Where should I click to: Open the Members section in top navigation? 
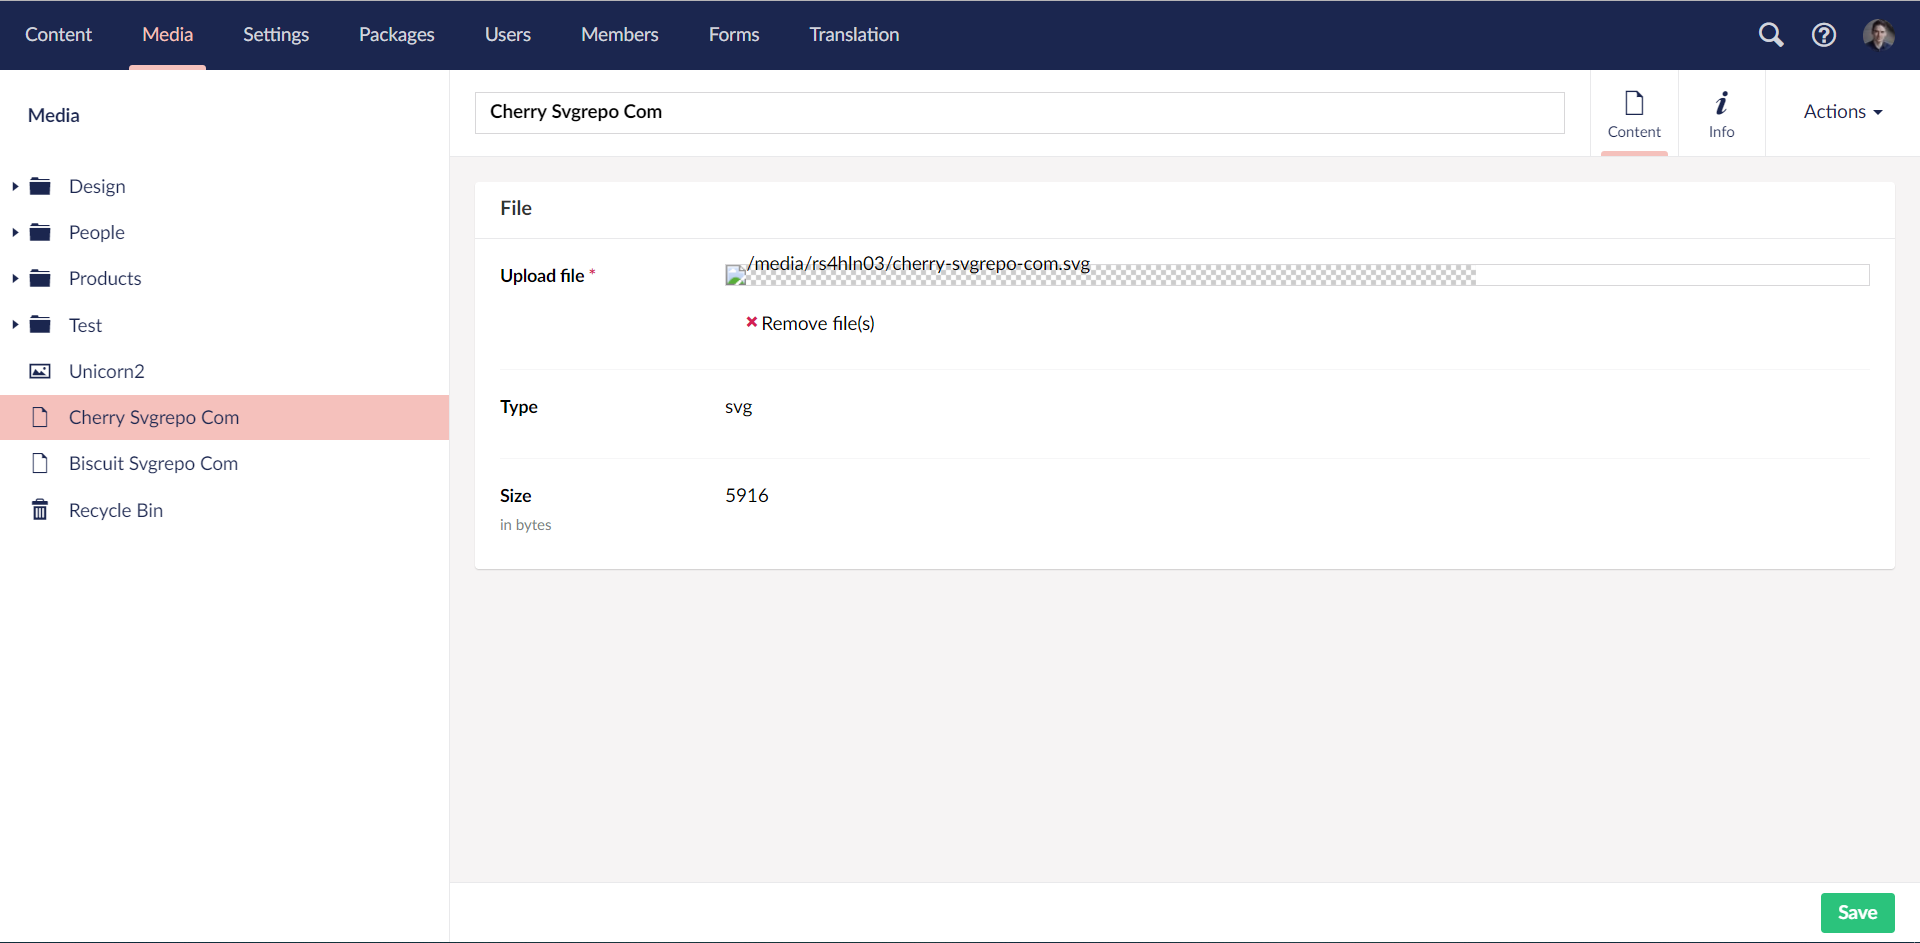coord(619,34)
